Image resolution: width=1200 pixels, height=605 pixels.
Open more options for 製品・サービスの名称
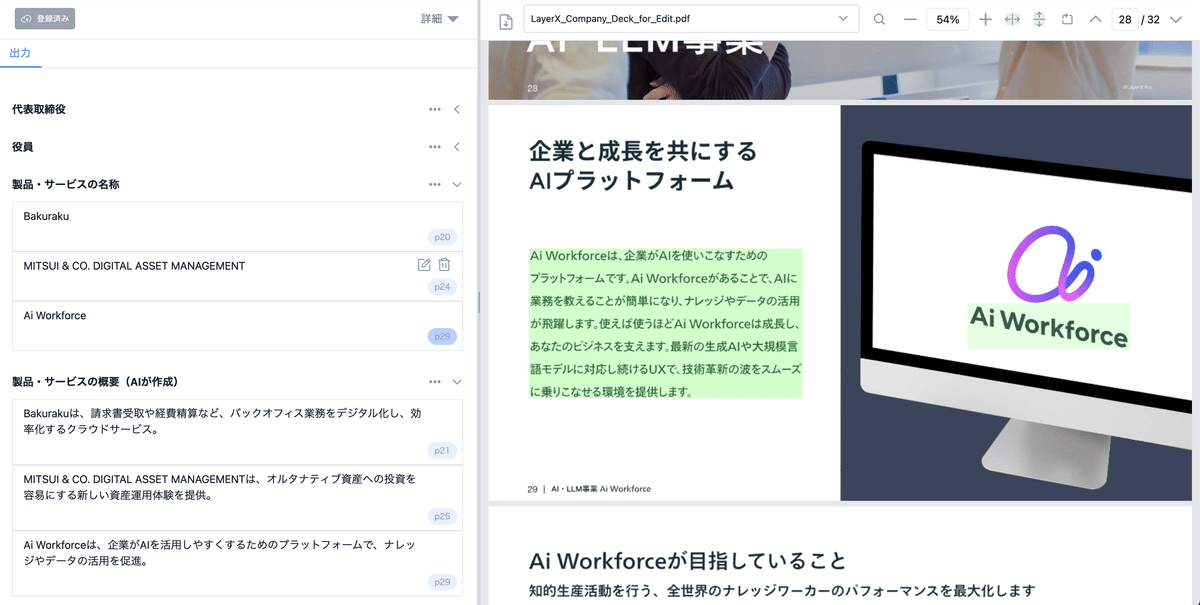[x=435, y=185]
